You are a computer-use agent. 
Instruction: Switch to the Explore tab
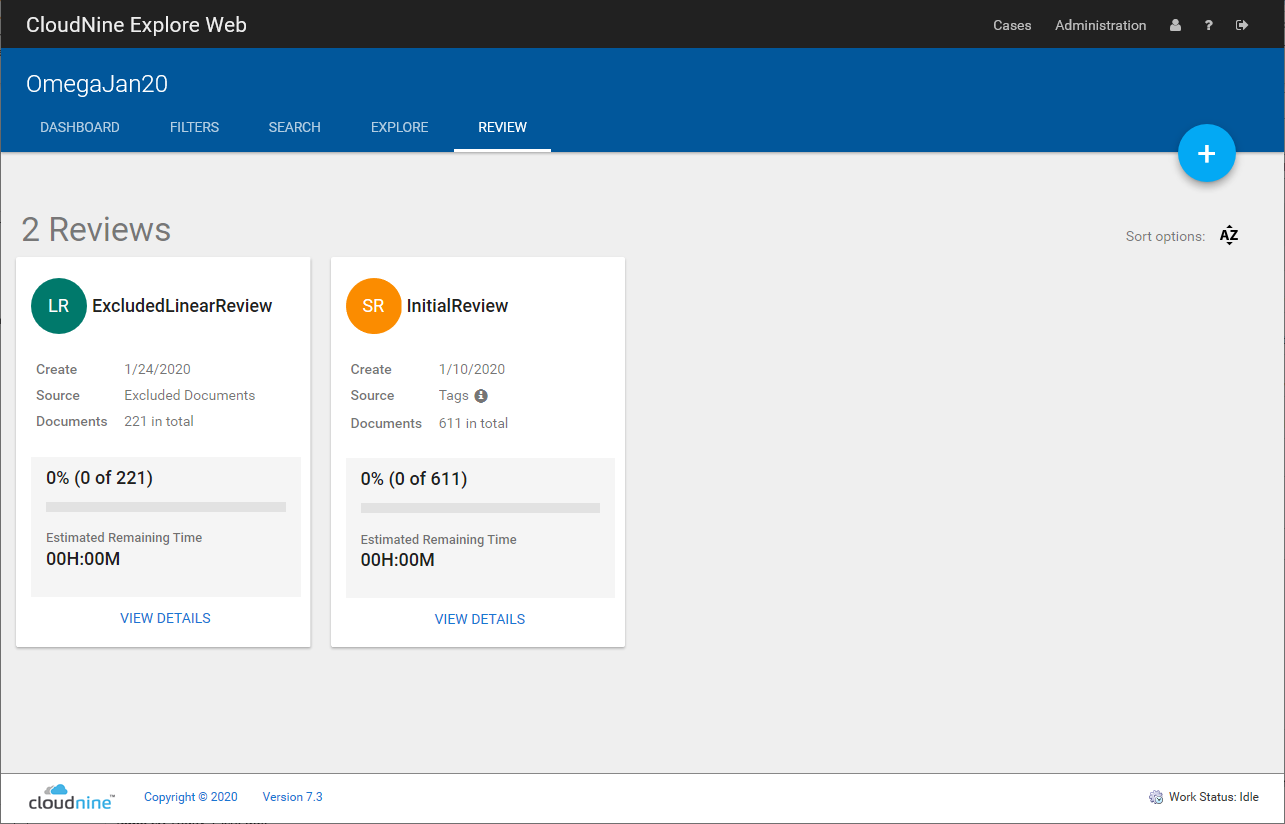click(x=399, y=127)
